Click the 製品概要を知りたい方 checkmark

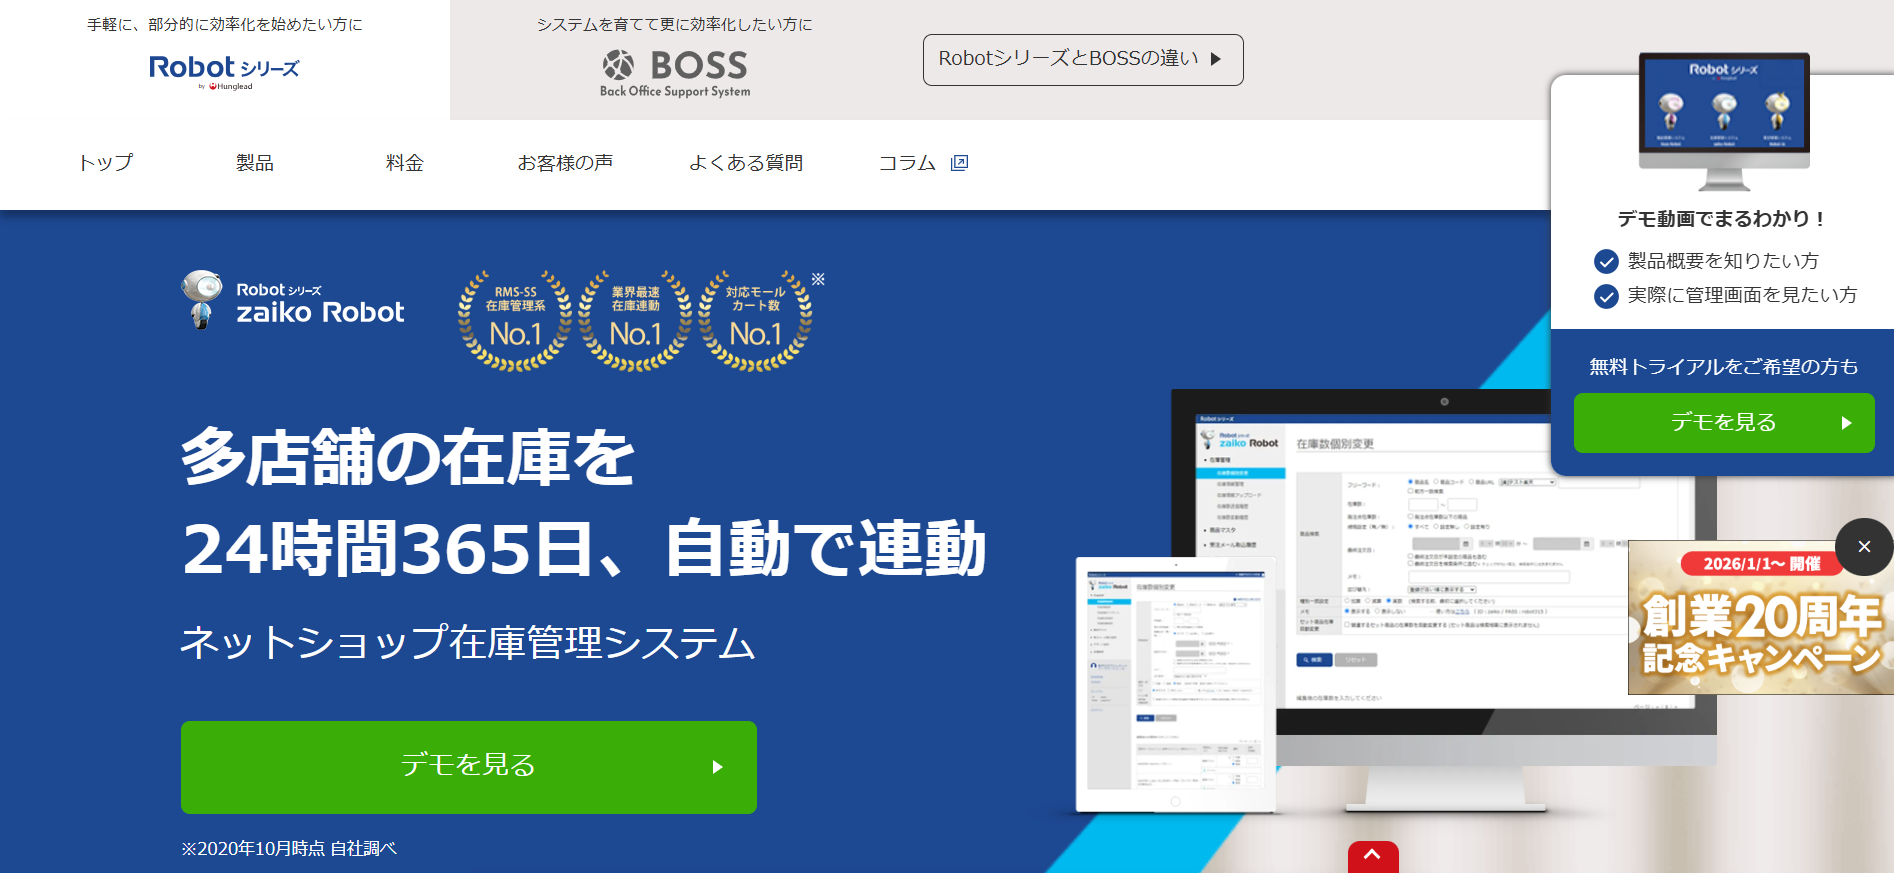1606,262
